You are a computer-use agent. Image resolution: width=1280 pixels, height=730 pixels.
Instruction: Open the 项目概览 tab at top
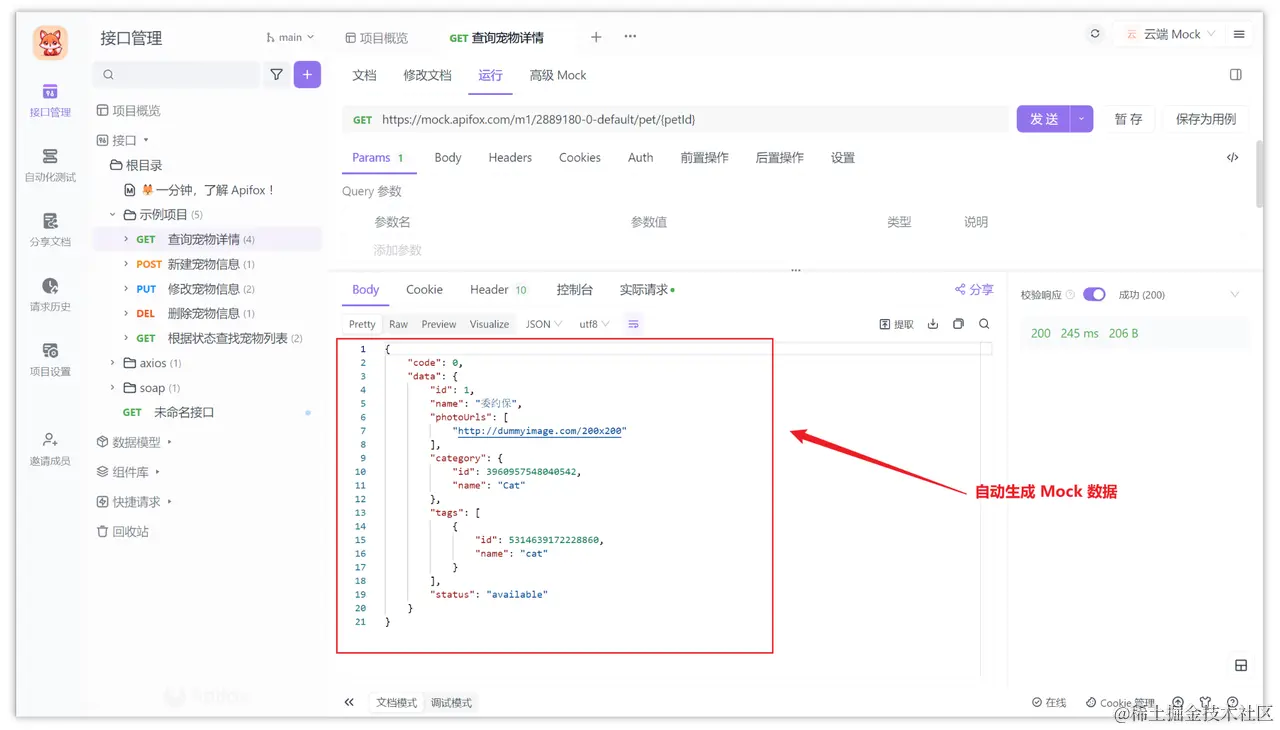point(376,38)
